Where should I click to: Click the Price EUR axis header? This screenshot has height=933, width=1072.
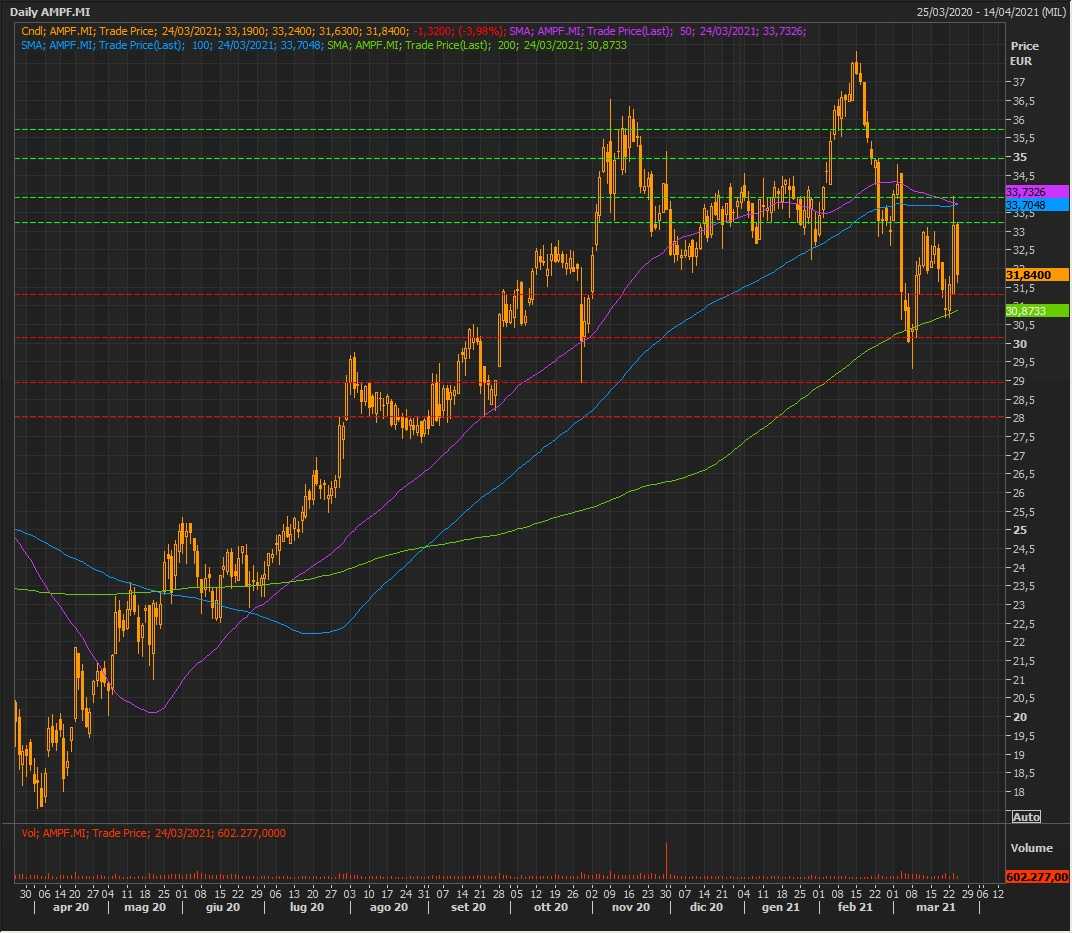point(1024,53)
